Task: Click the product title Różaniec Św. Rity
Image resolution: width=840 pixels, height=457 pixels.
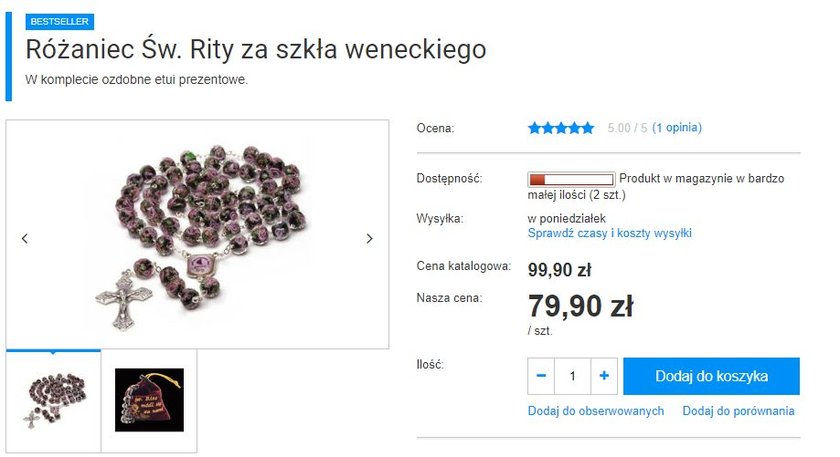Action: (256, 49)
